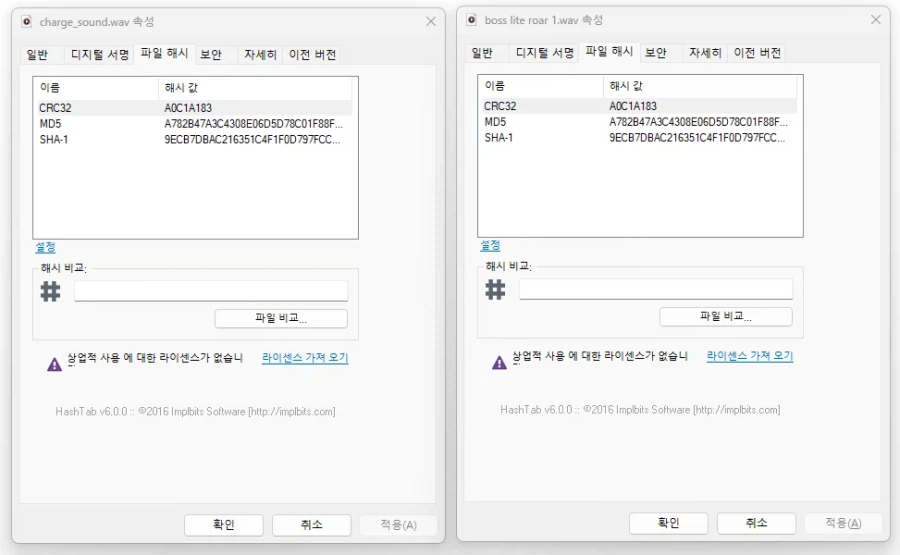
Task: Click 설정 link in charge_sound.wav window
Action: click(x=45, y=247)
